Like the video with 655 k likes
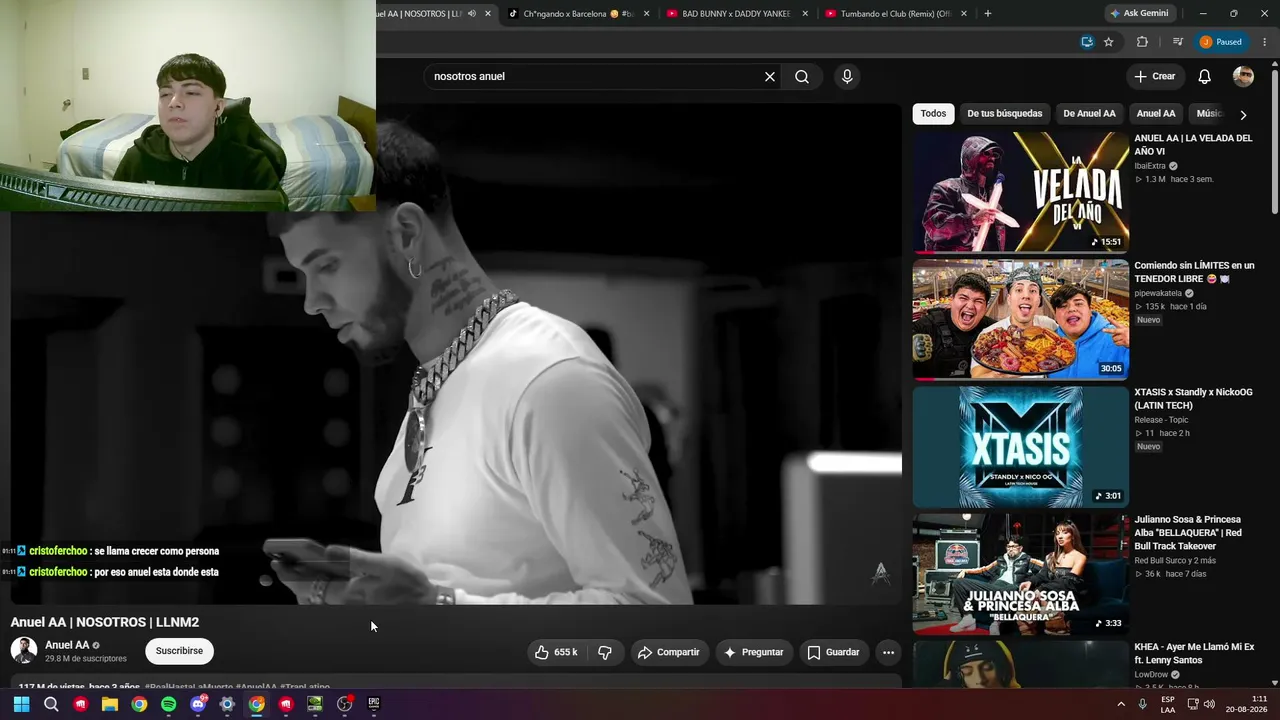Image resolution: width=1280 pixels, height=720 pixels. point(556,652)
